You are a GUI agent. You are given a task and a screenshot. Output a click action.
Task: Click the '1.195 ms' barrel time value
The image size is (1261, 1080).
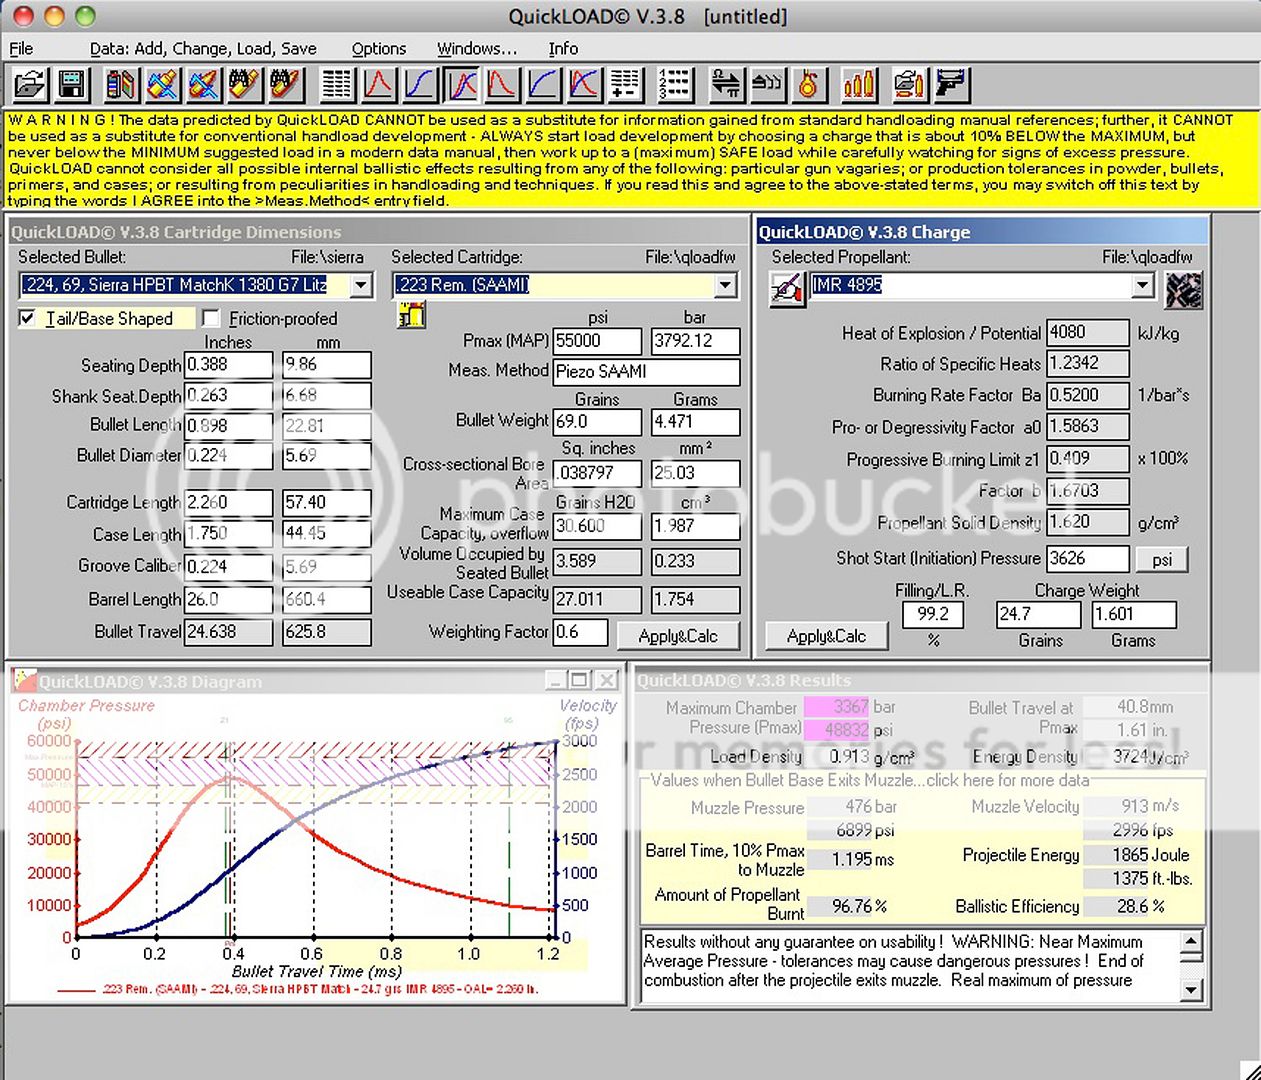point(863,859)
